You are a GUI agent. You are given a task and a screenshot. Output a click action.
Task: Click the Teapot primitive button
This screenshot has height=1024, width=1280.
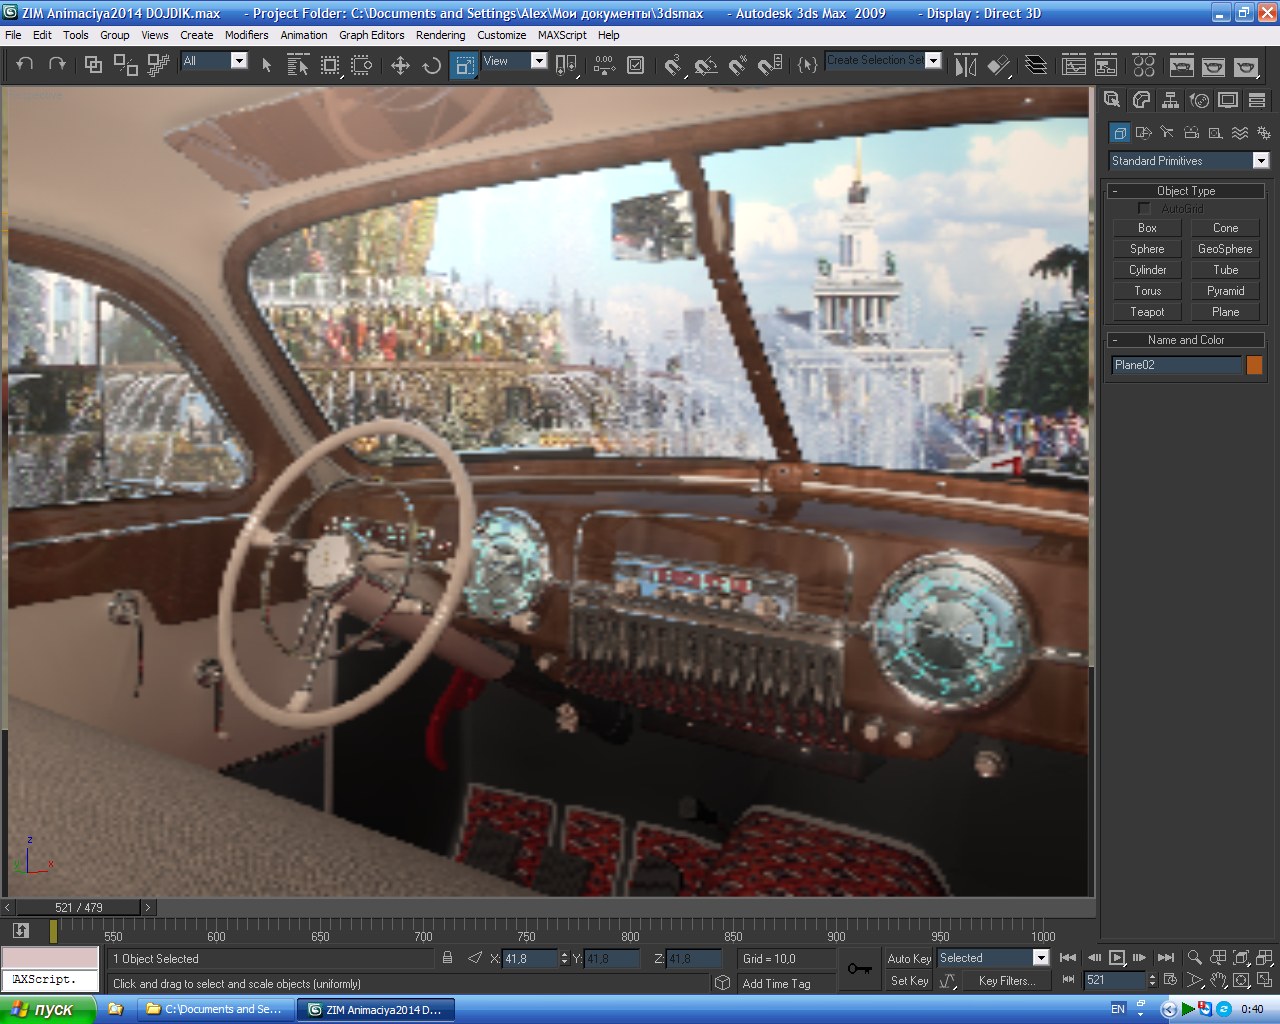pyautogui.click(x=1147, y=312)
